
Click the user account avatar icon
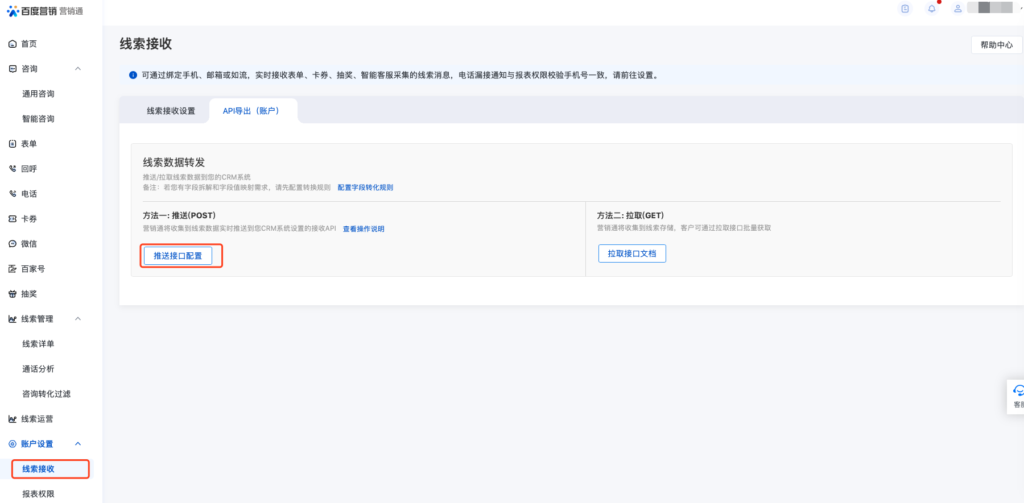tap(958, 9)
